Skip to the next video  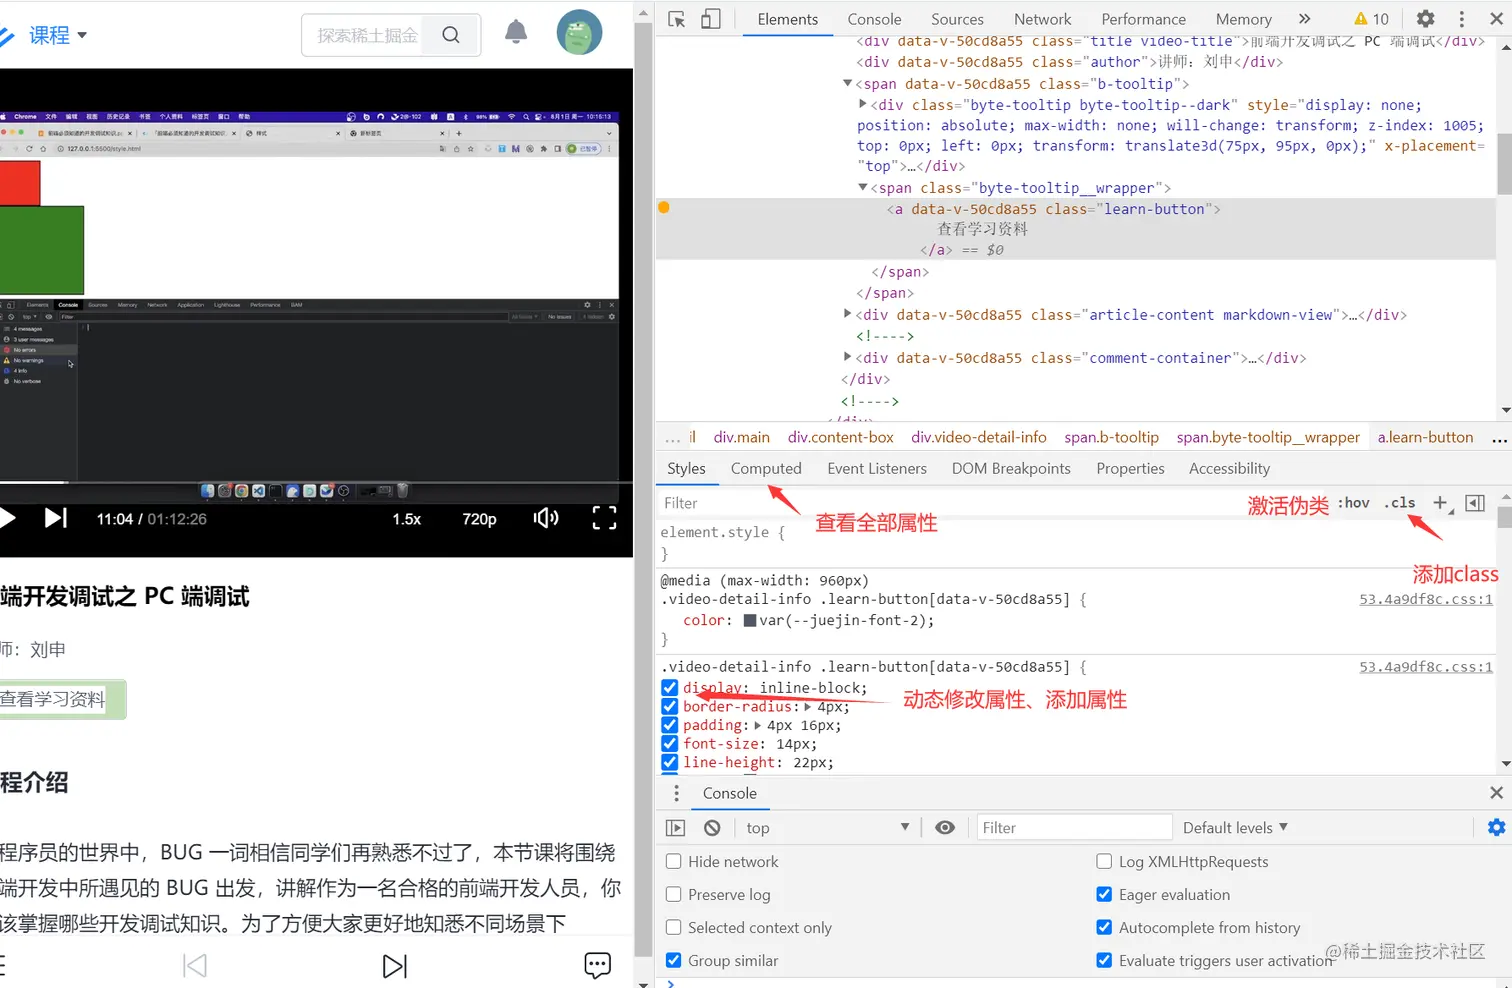click(56, 518)
